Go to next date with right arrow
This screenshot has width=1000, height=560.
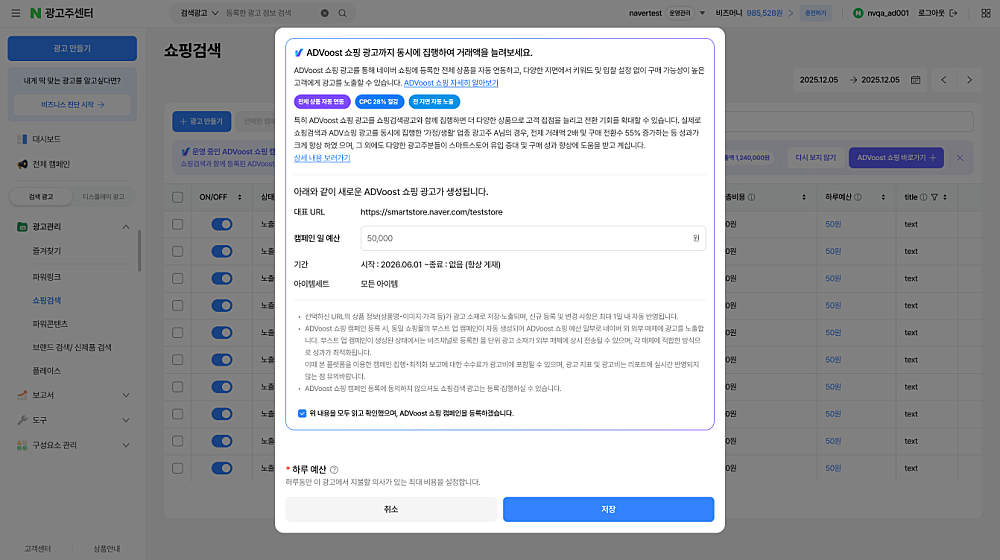point(969,80)
